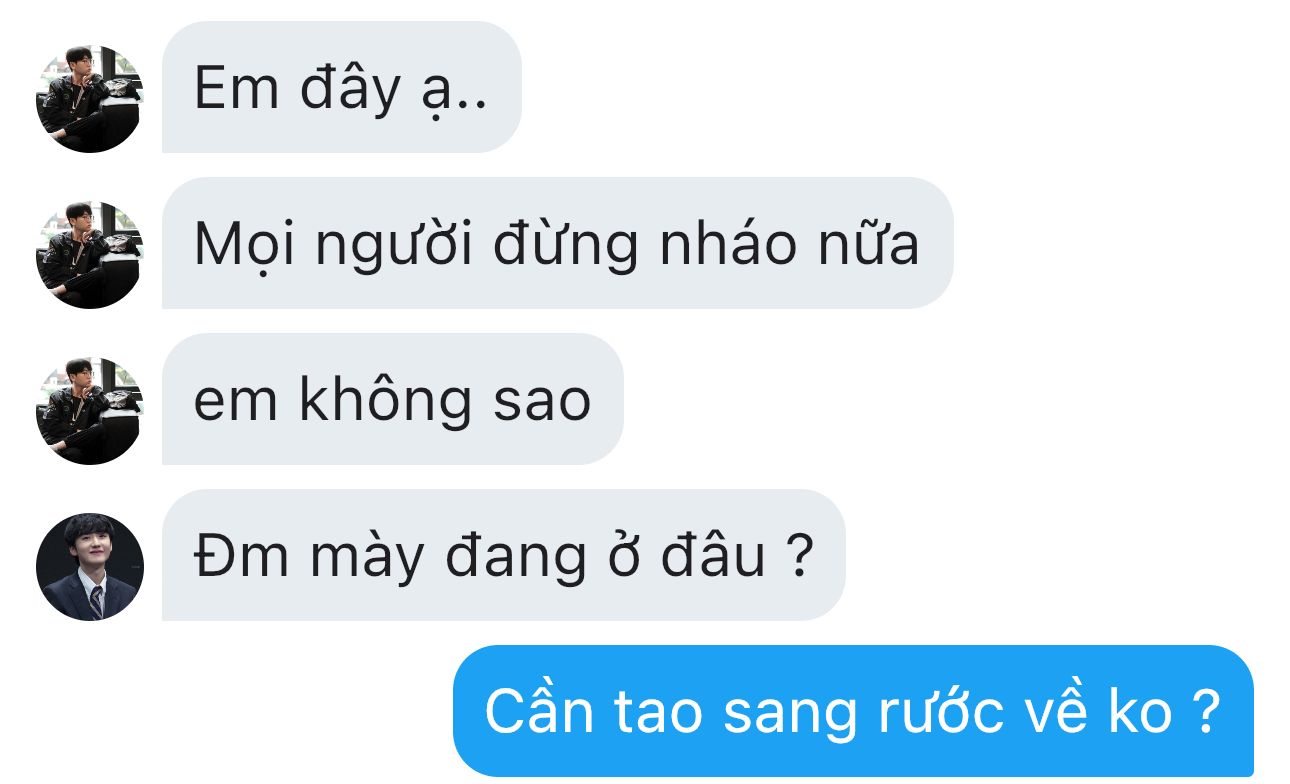
Task: Click the question mark after "ở đâu"
Action: pyautogui.click(x=799, y=555)
